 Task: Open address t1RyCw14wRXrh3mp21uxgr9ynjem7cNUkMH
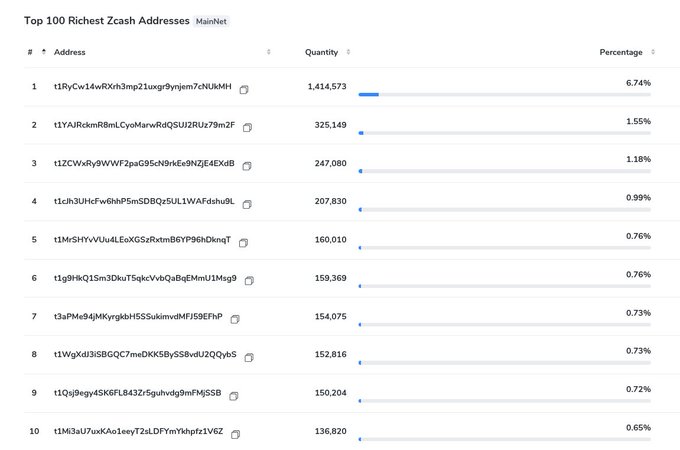(x=143, y=86)
